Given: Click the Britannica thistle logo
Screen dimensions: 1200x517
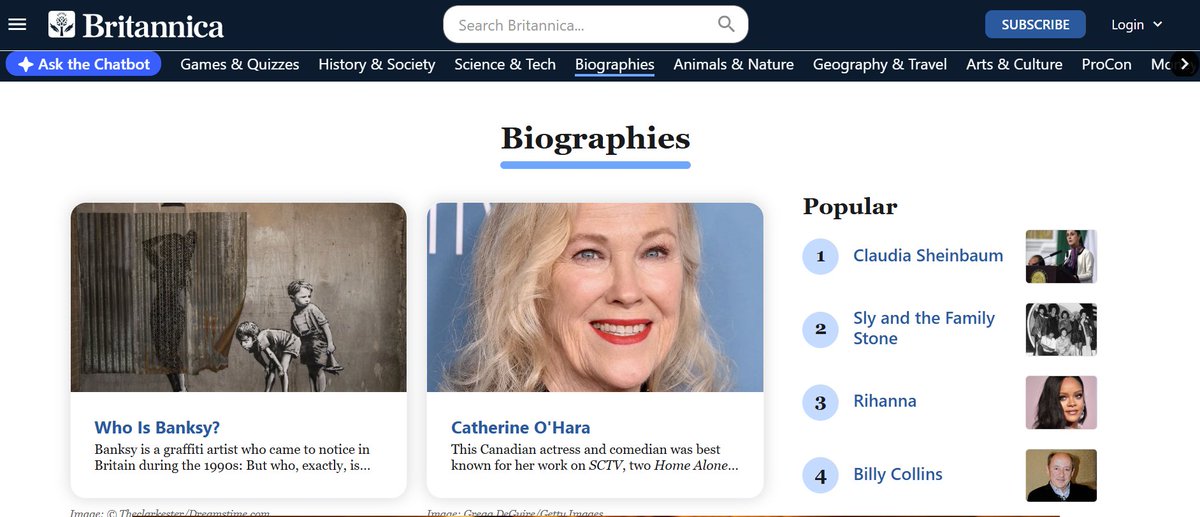Looking at the screenshot, I should click(62, 24).
